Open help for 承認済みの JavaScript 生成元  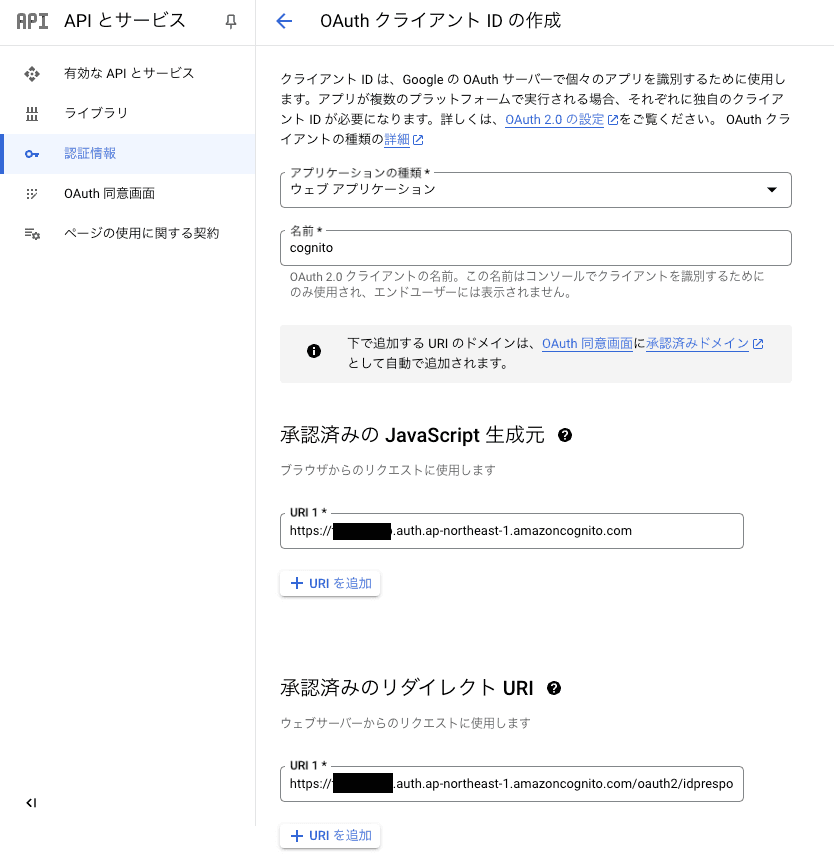point(565,435)
